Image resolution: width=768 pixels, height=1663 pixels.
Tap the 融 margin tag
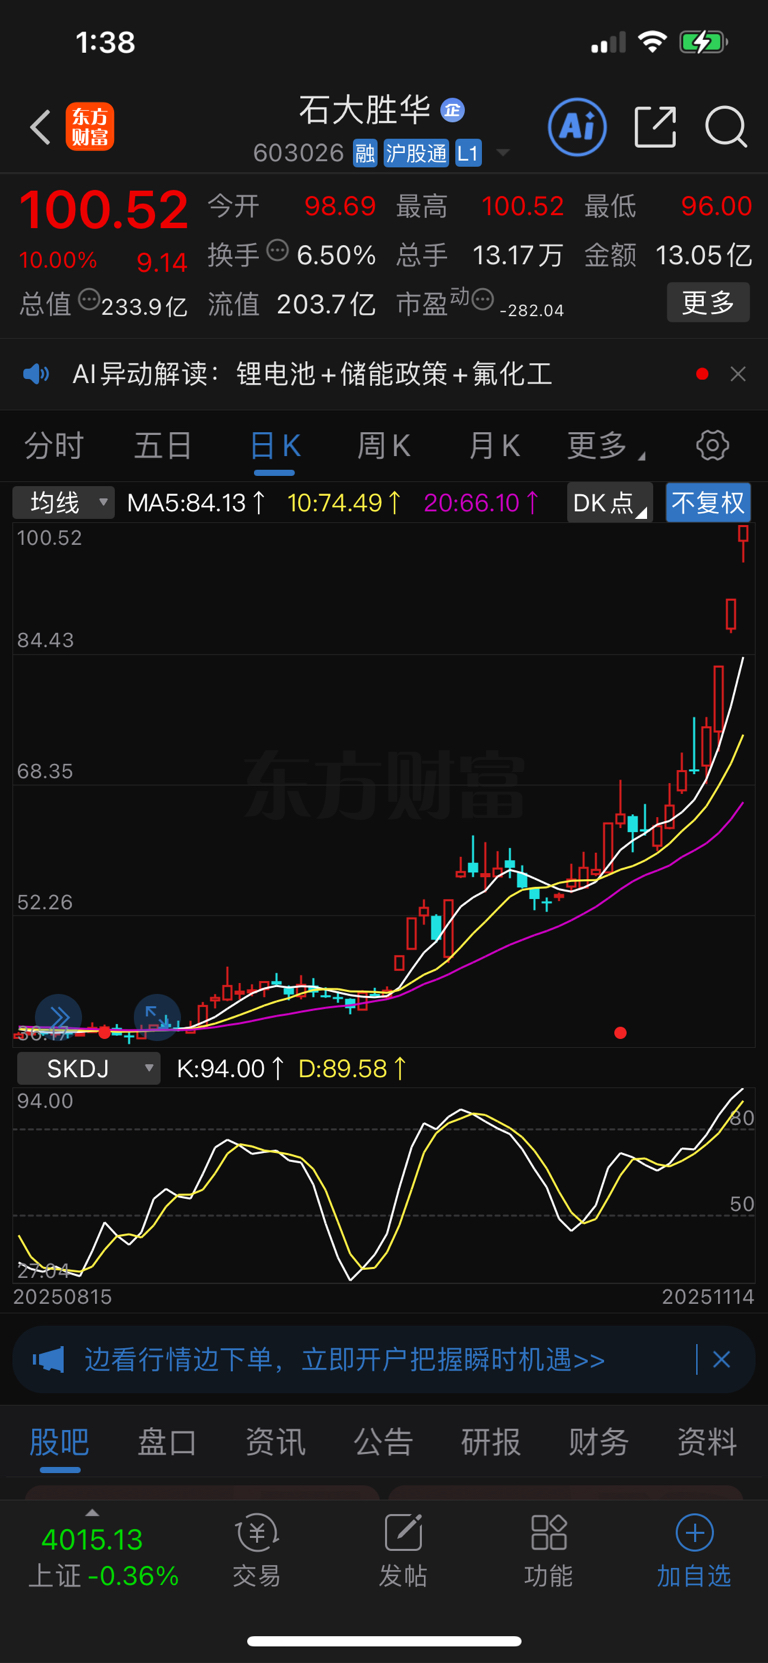coord(365,153)
